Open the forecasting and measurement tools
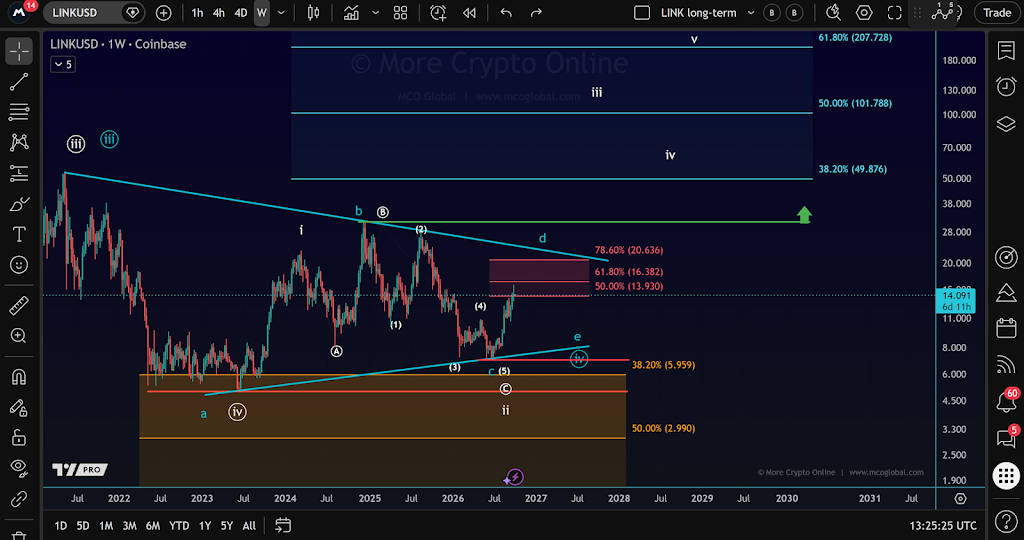Screen dimensions: 1024x540 tap(19, 173)
